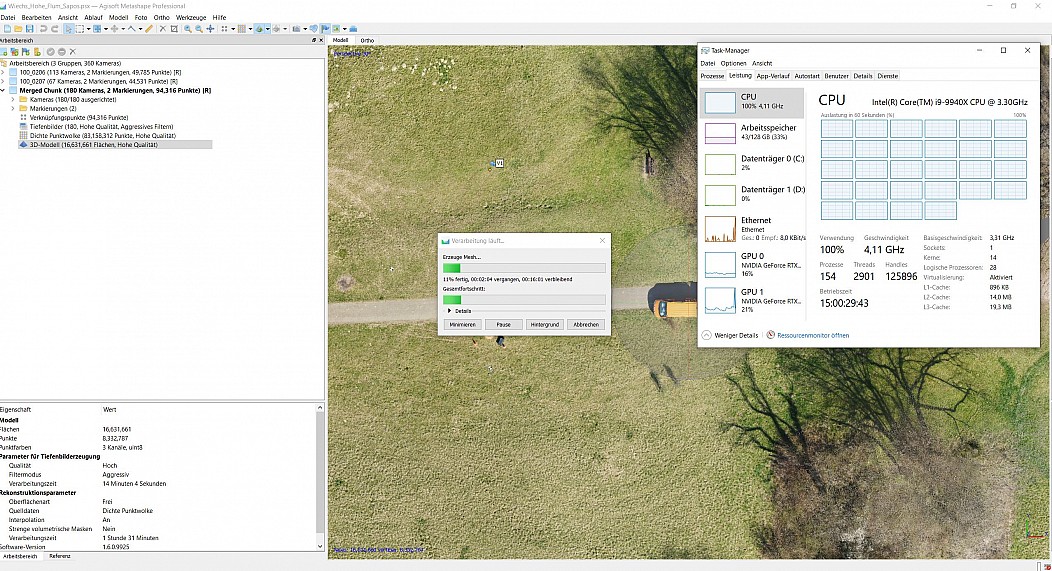Expand the Kameras folder node
The height and width of the screenshot is (571, 1052).
pyautogui.click(x=13, y=99)
